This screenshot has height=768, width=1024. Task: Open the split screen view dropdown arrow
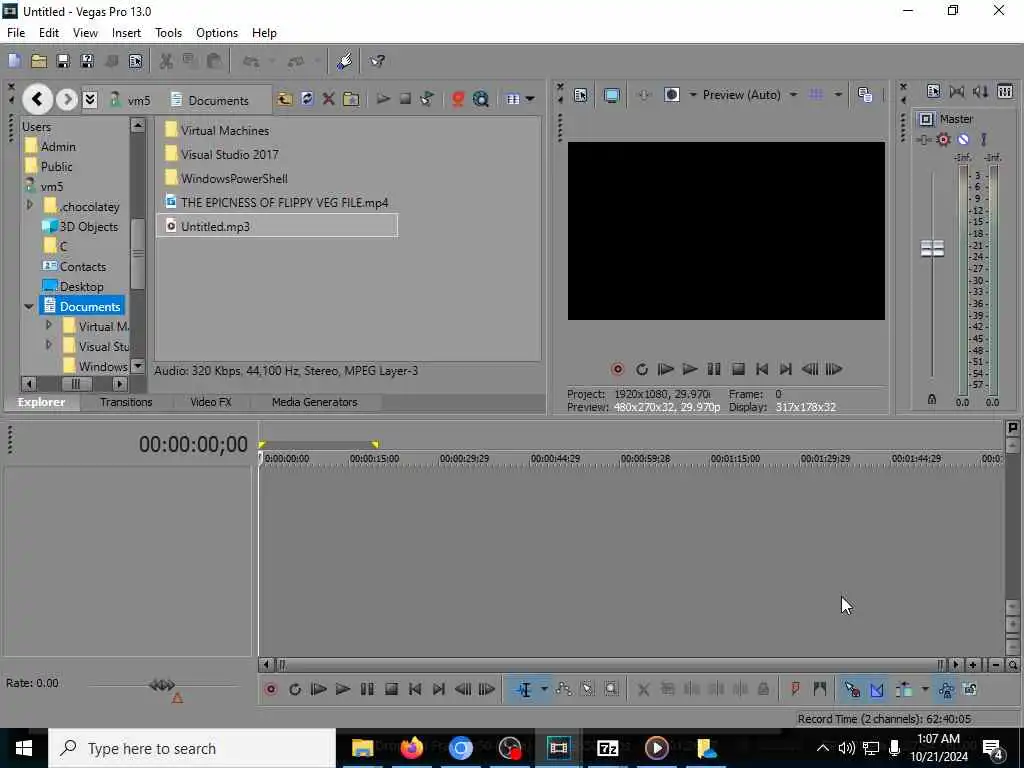pyautogui.click(x=693, y=95)
